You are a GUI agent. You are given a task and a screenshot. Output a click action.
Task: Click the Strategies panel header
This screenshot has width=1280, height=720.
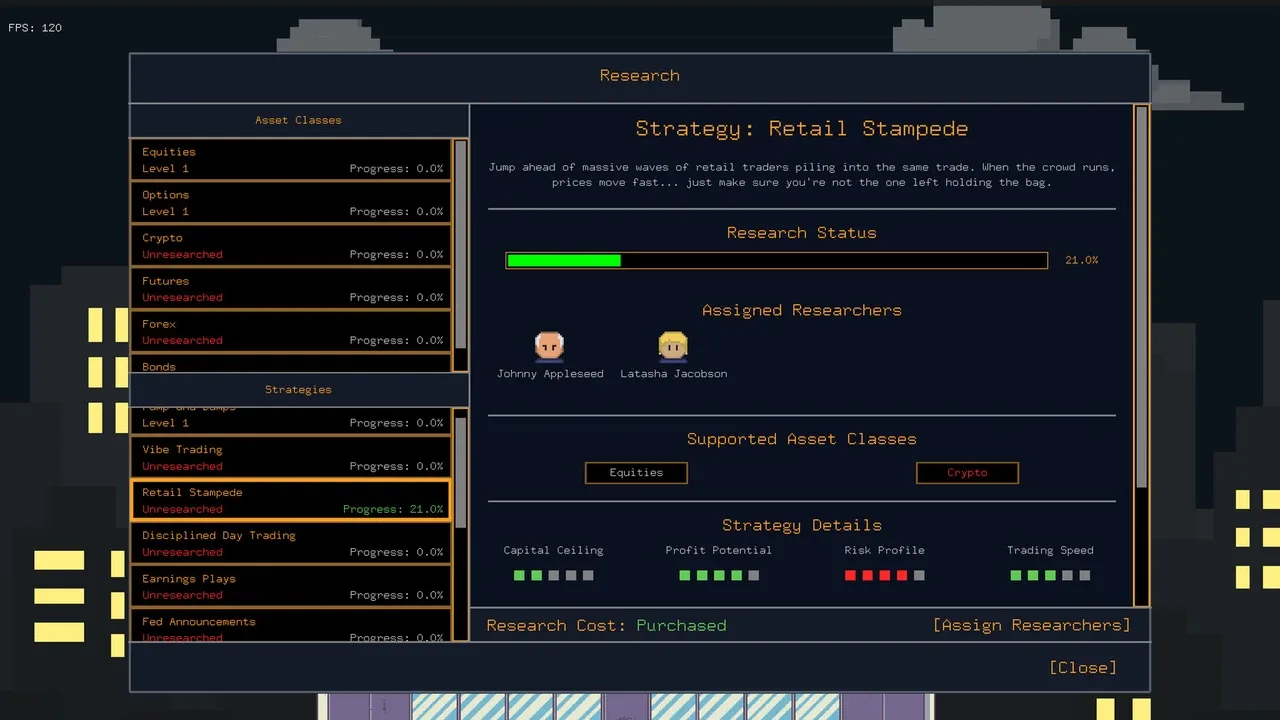[299, 389]
